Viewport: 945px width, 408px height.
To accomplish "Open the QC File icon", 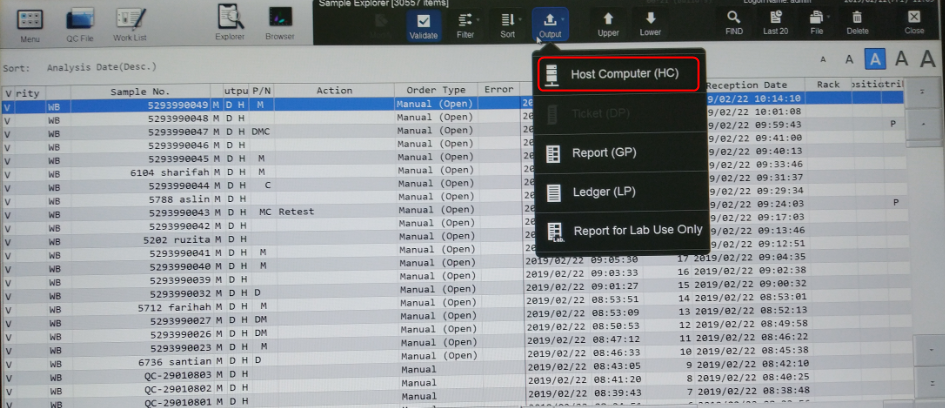I will pyautogui.click(x=80, y=23).
